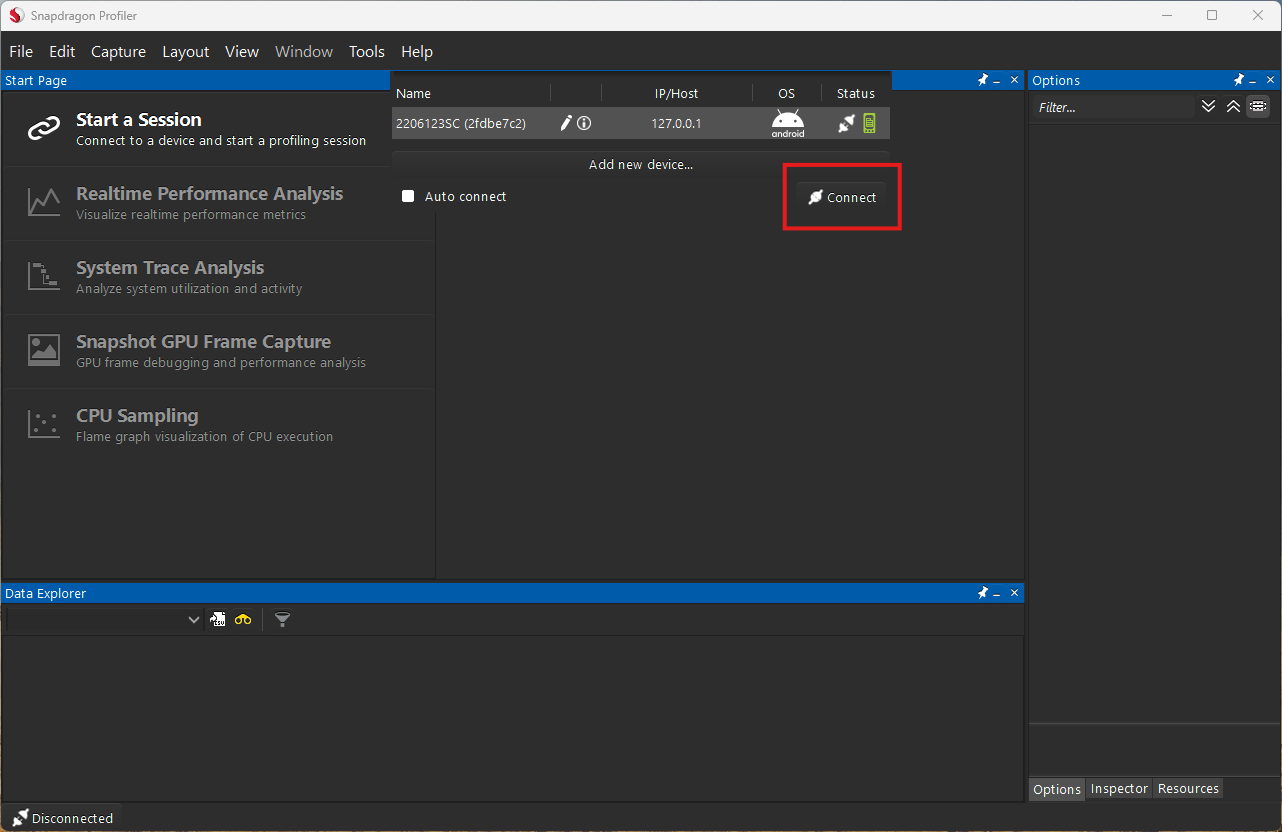The height and width of the screenshot is (832, 1282).
Task: Click the green phone status icon
Action: pos(869,123)
